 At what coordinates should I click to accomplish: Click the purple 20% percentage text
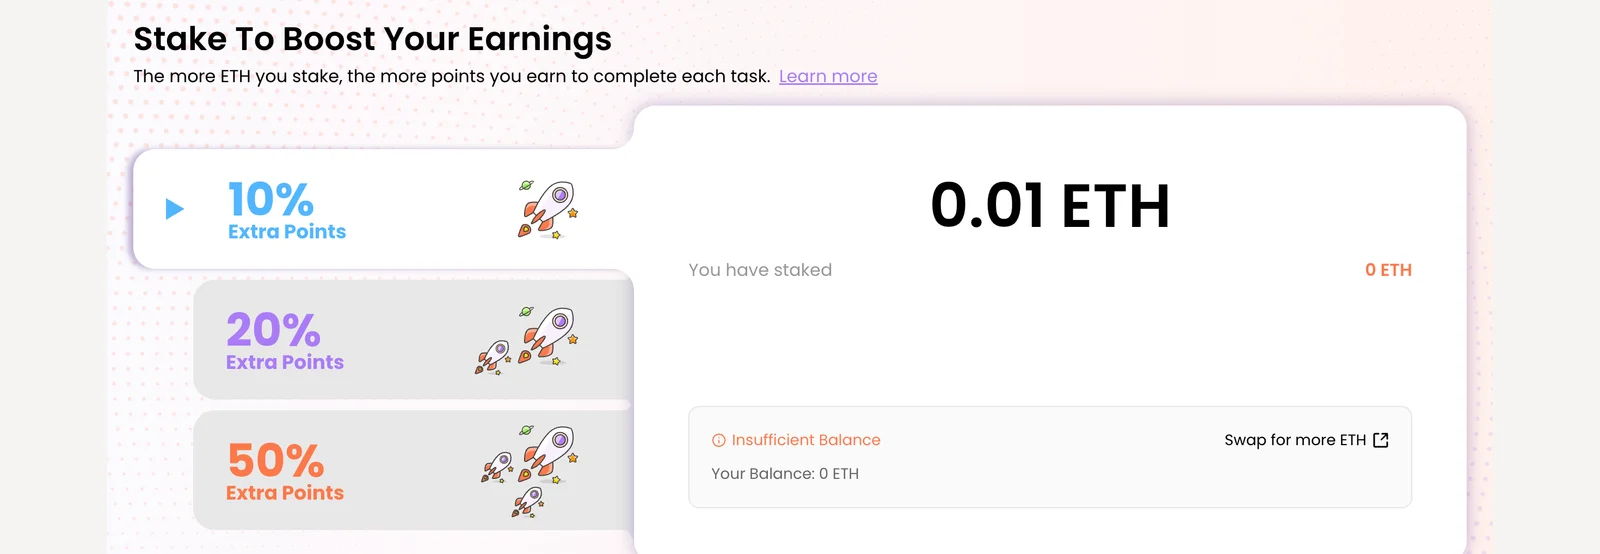tap(273, 330)
